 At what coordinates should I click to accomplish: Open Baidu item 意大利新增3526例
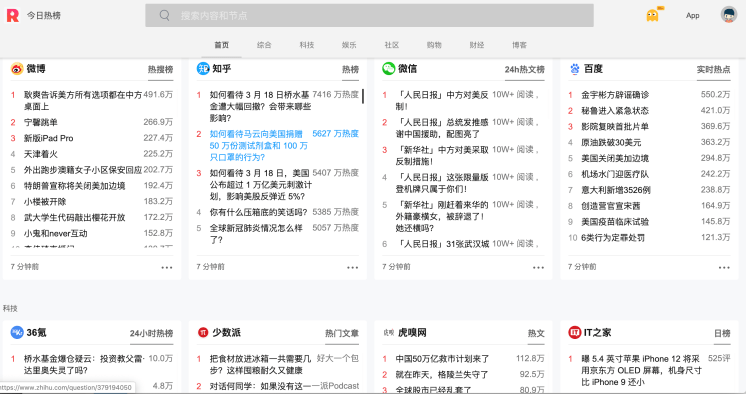point(616,190)
